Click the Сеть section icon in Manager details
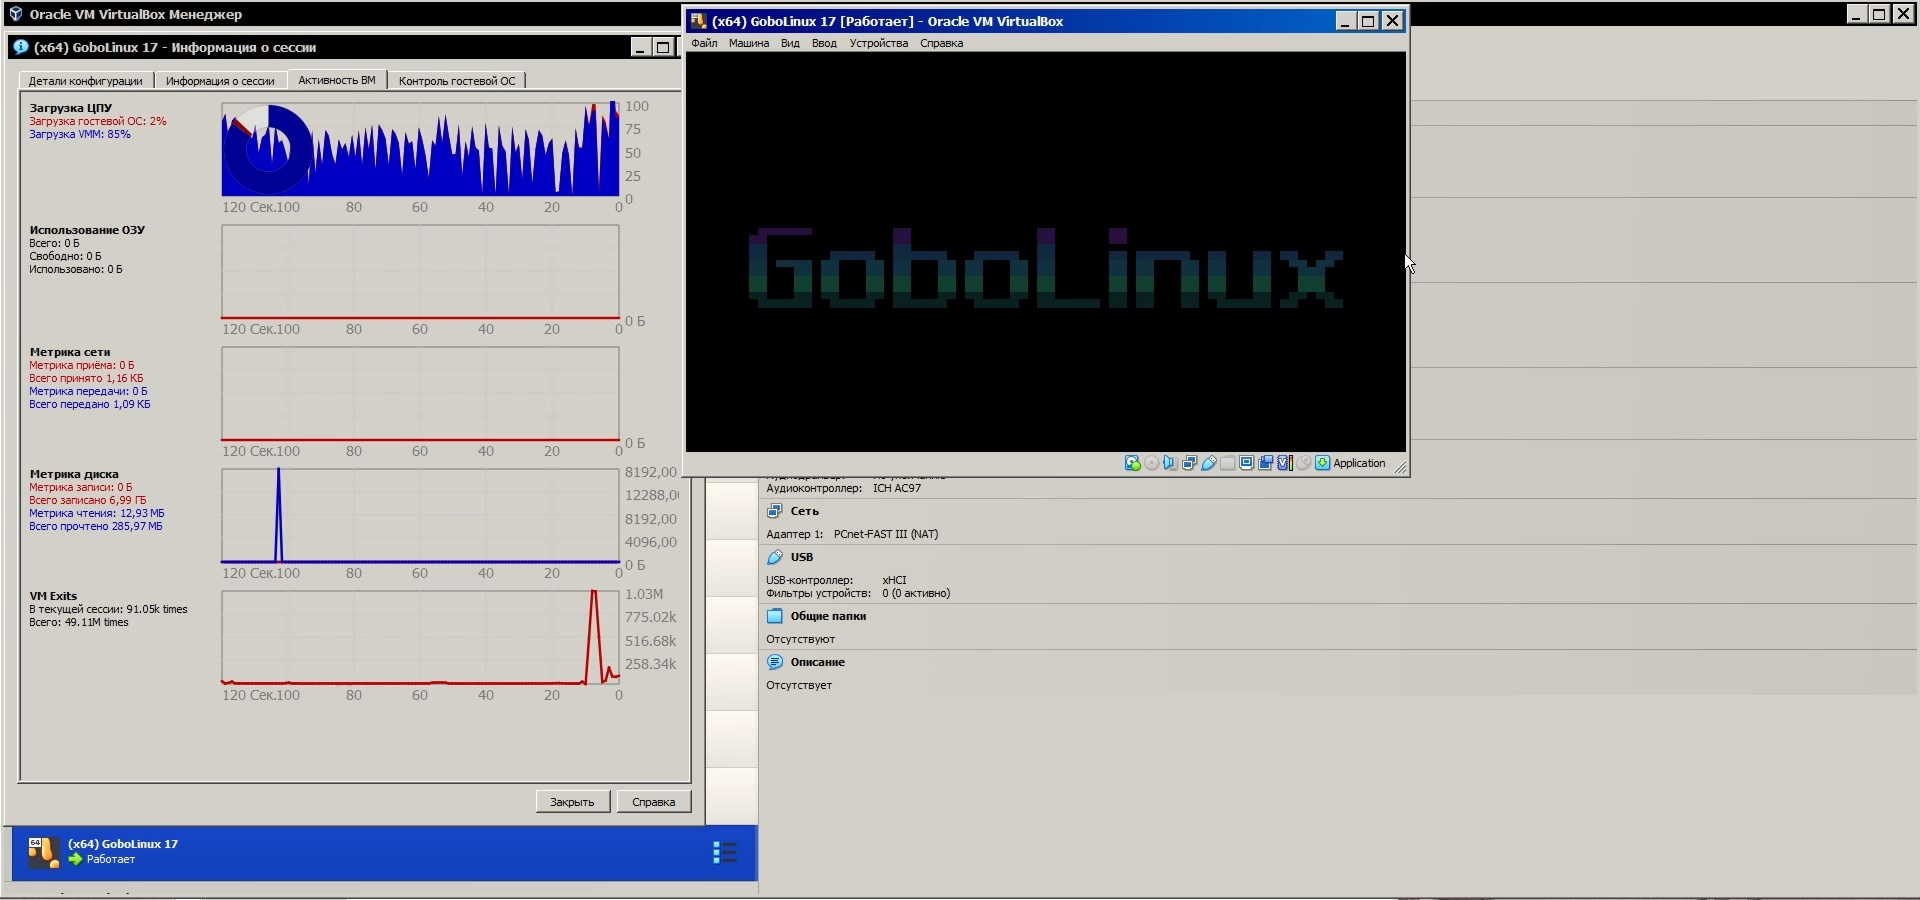Viewport: 1920px width, 900px height. pyautogui.click(x=774, y=511)
